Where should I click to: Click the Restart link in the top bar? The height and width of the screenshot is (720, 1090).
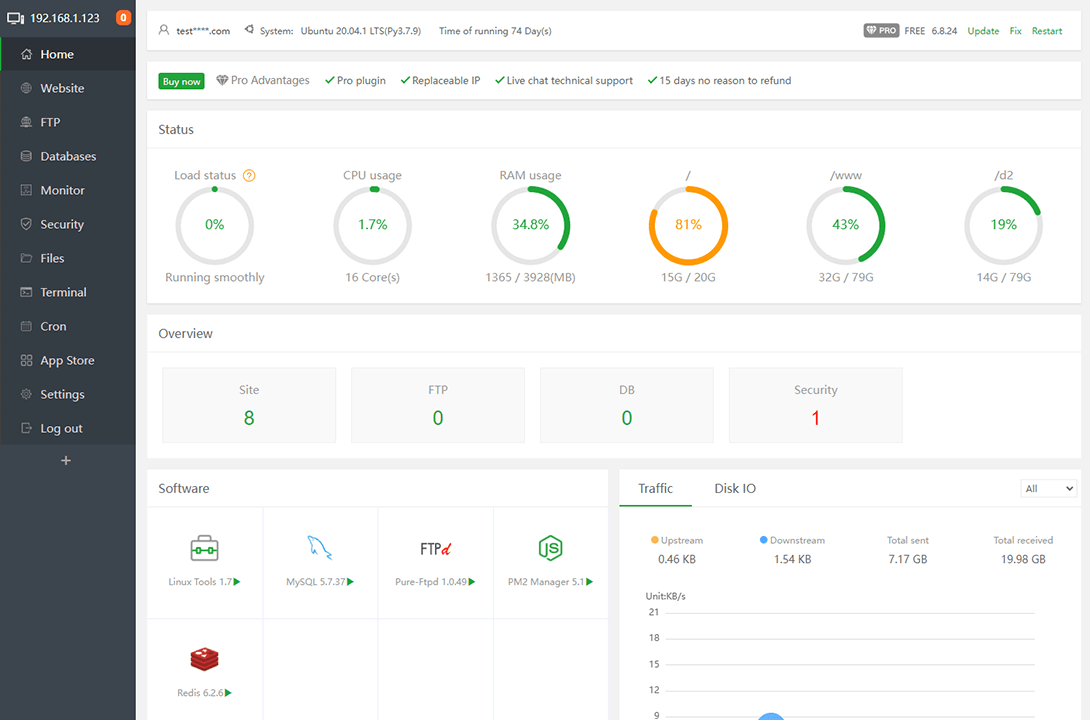pyautogui.click(x=1046, y=31)
